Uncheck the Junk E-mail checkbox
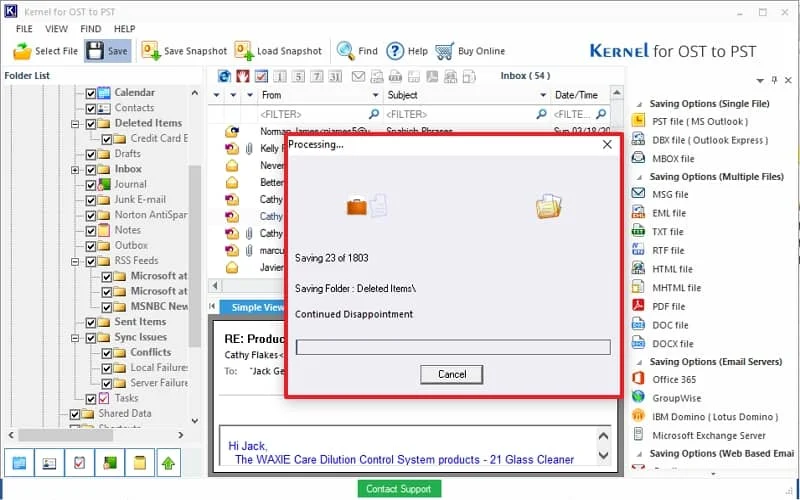The height and width of the screenshot is (500, 800). pyautogui.click(x=90, y=201)
